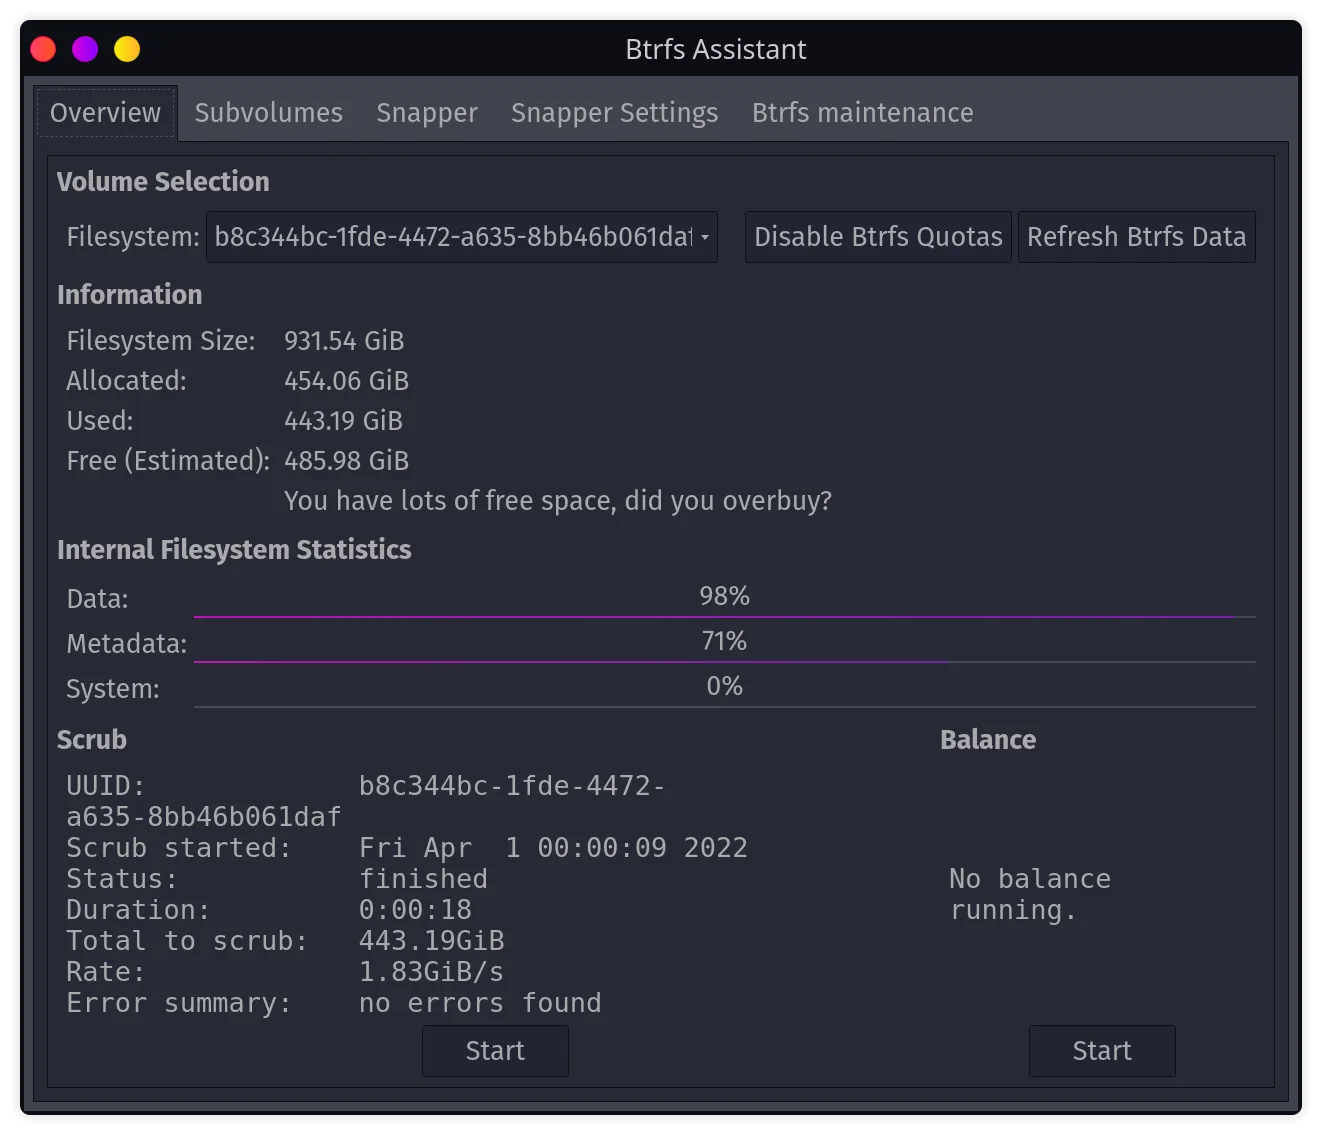Click the yellow title bar button
1322x1135 pixels.
127,49
